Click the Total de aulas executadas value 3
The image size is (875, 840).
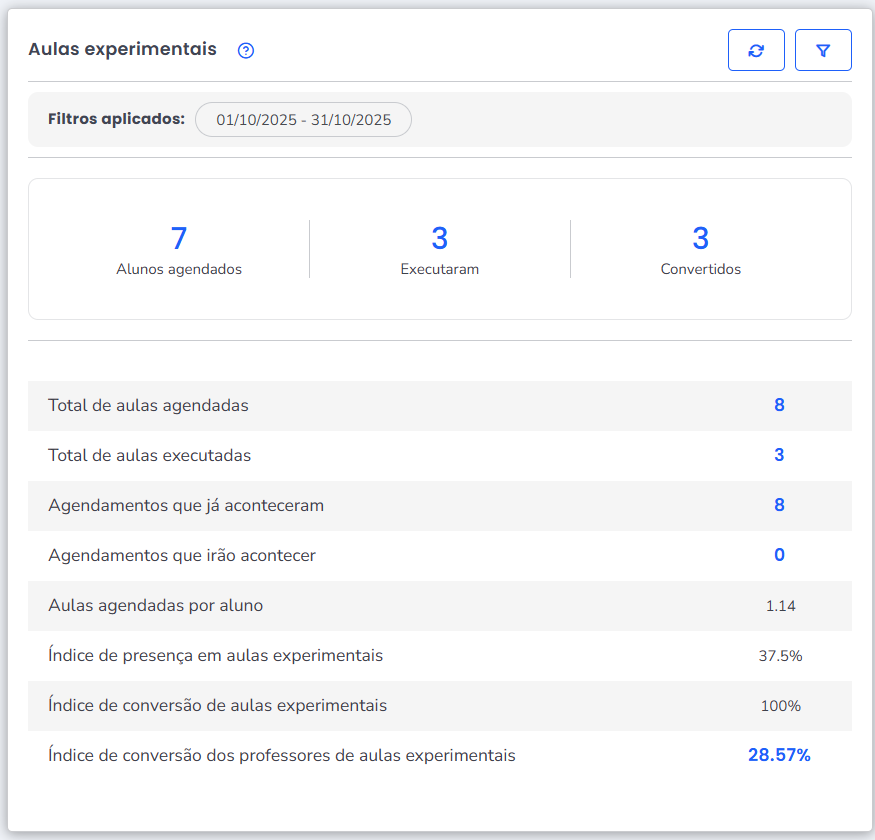(779, 455)
